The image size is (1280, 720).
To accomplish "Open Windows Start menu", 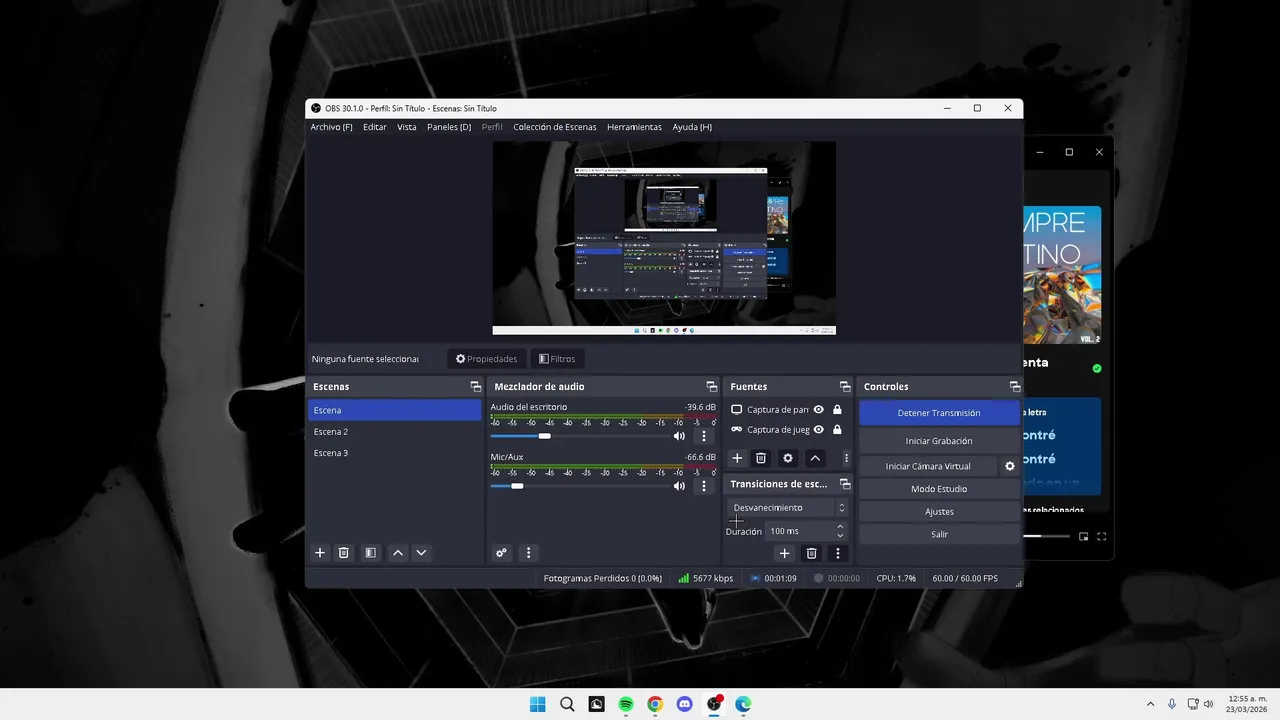I will 537,704.
